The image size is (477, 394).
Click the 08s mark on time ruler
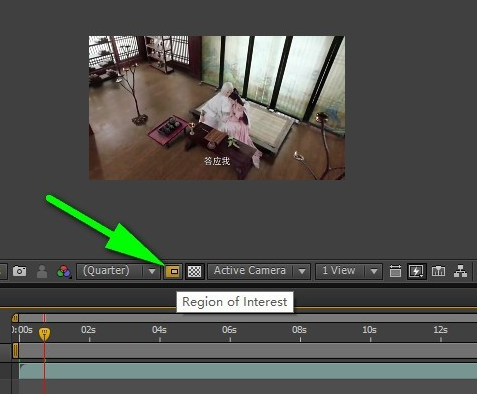pos(299,330)
